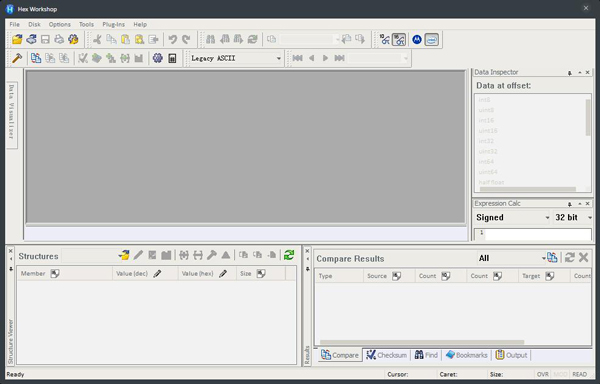Click the Print icon in toolbar
This screenshot has width=600, height=384.
(59, 39)
